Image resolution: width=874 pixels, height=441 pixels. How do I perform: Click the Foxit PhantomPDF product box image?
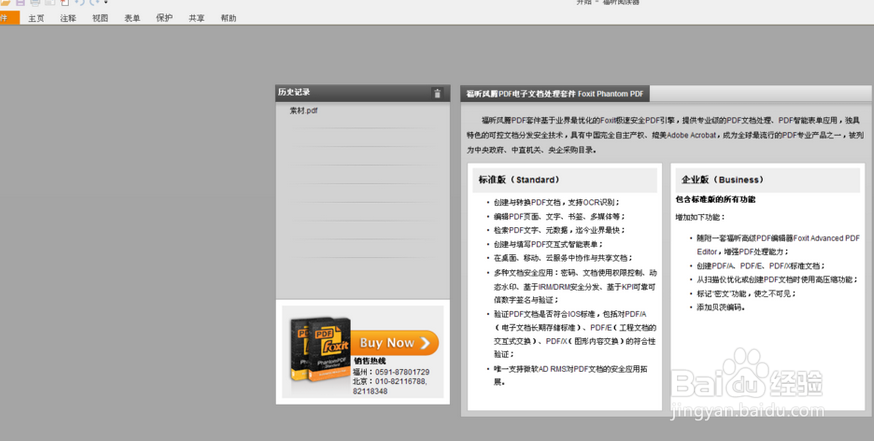pyautogui.click(x=320, y=350)
